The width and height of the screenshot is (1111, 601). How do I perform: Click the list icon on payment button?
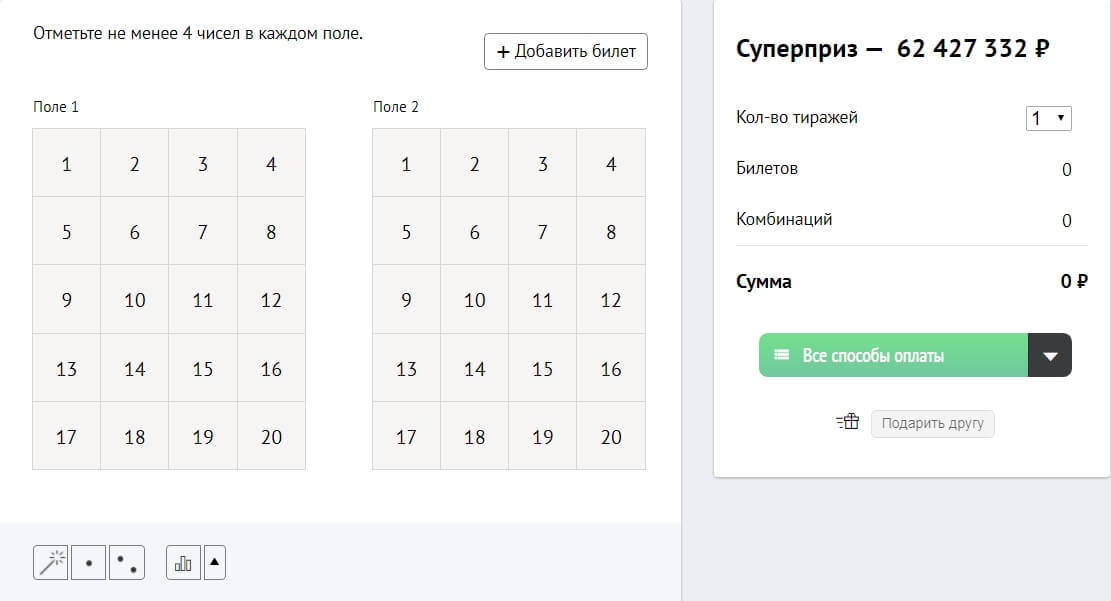[x=782, y=355]
